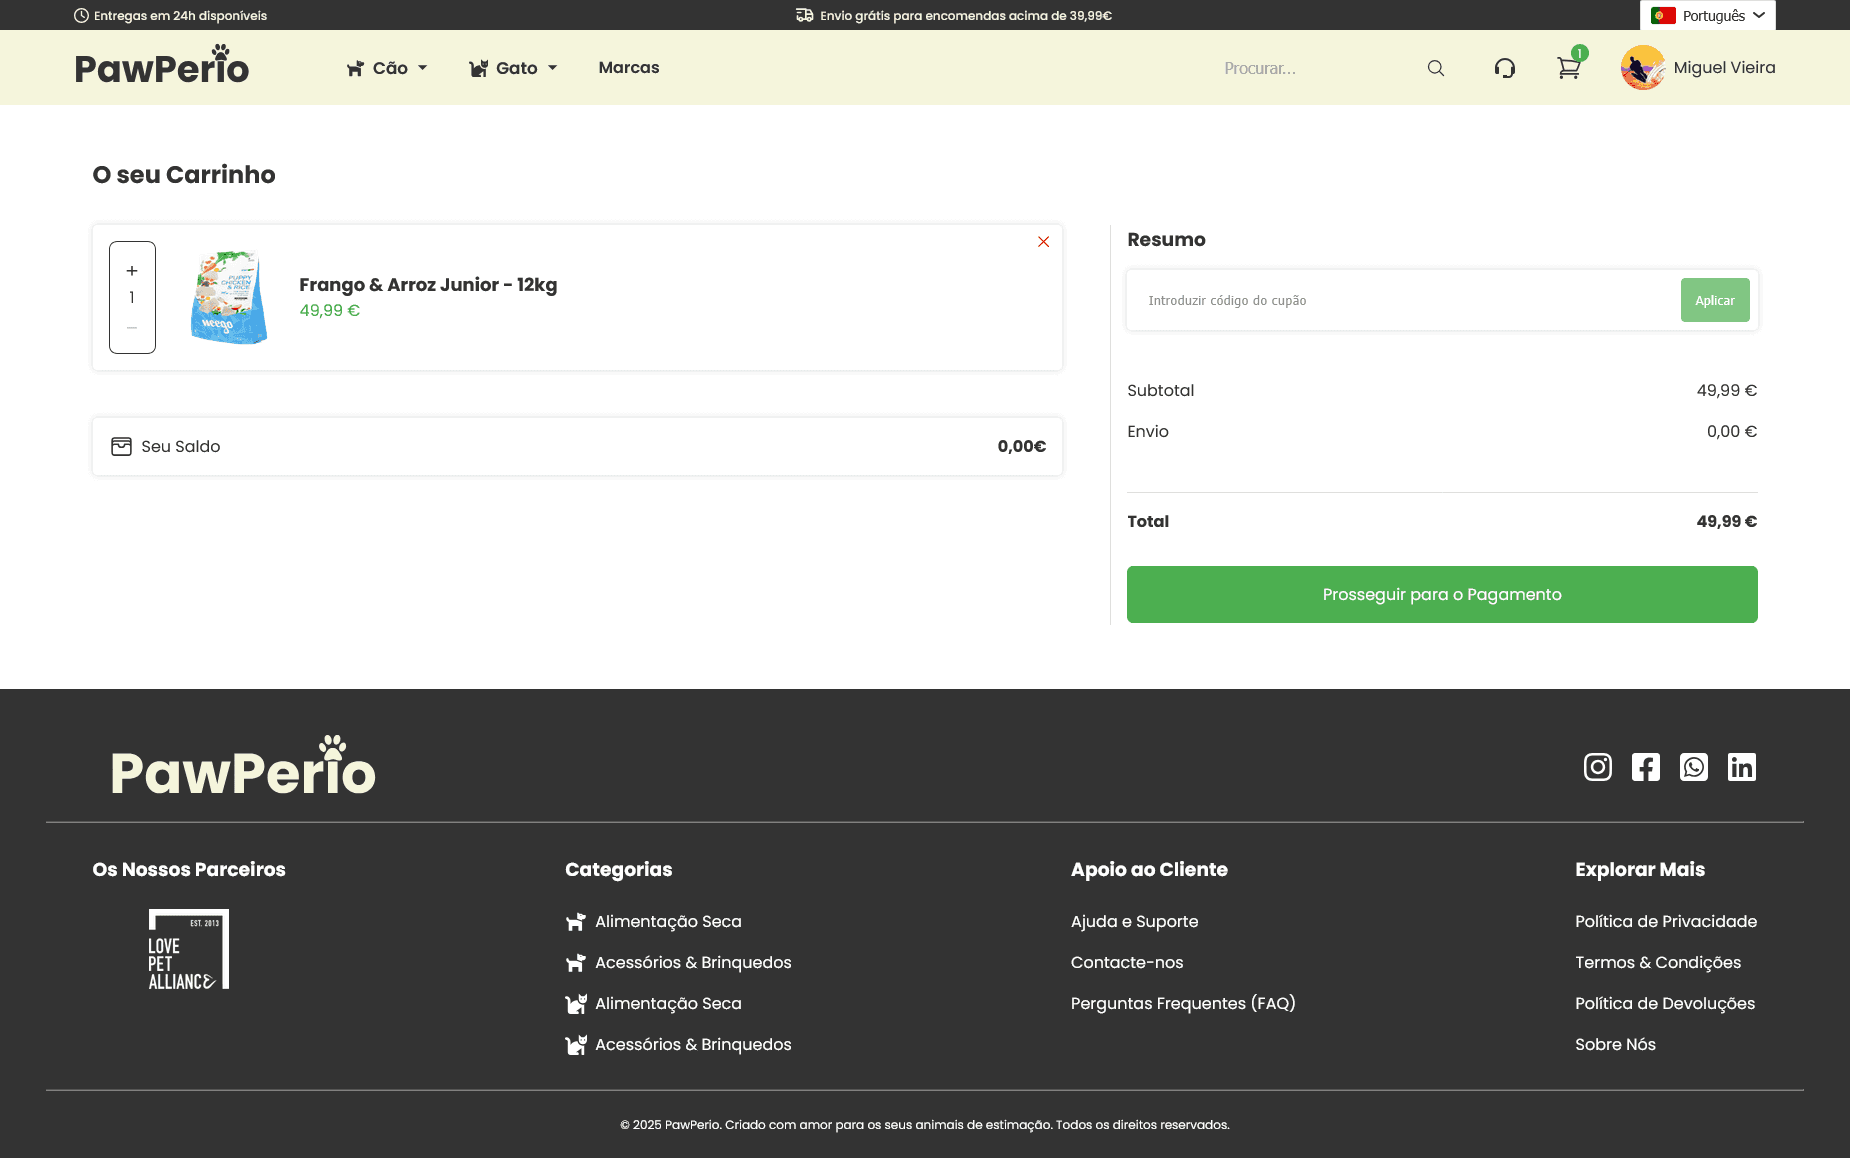Open the Perguntas Frequentes (FAQ) link

click(1183, 1003)
